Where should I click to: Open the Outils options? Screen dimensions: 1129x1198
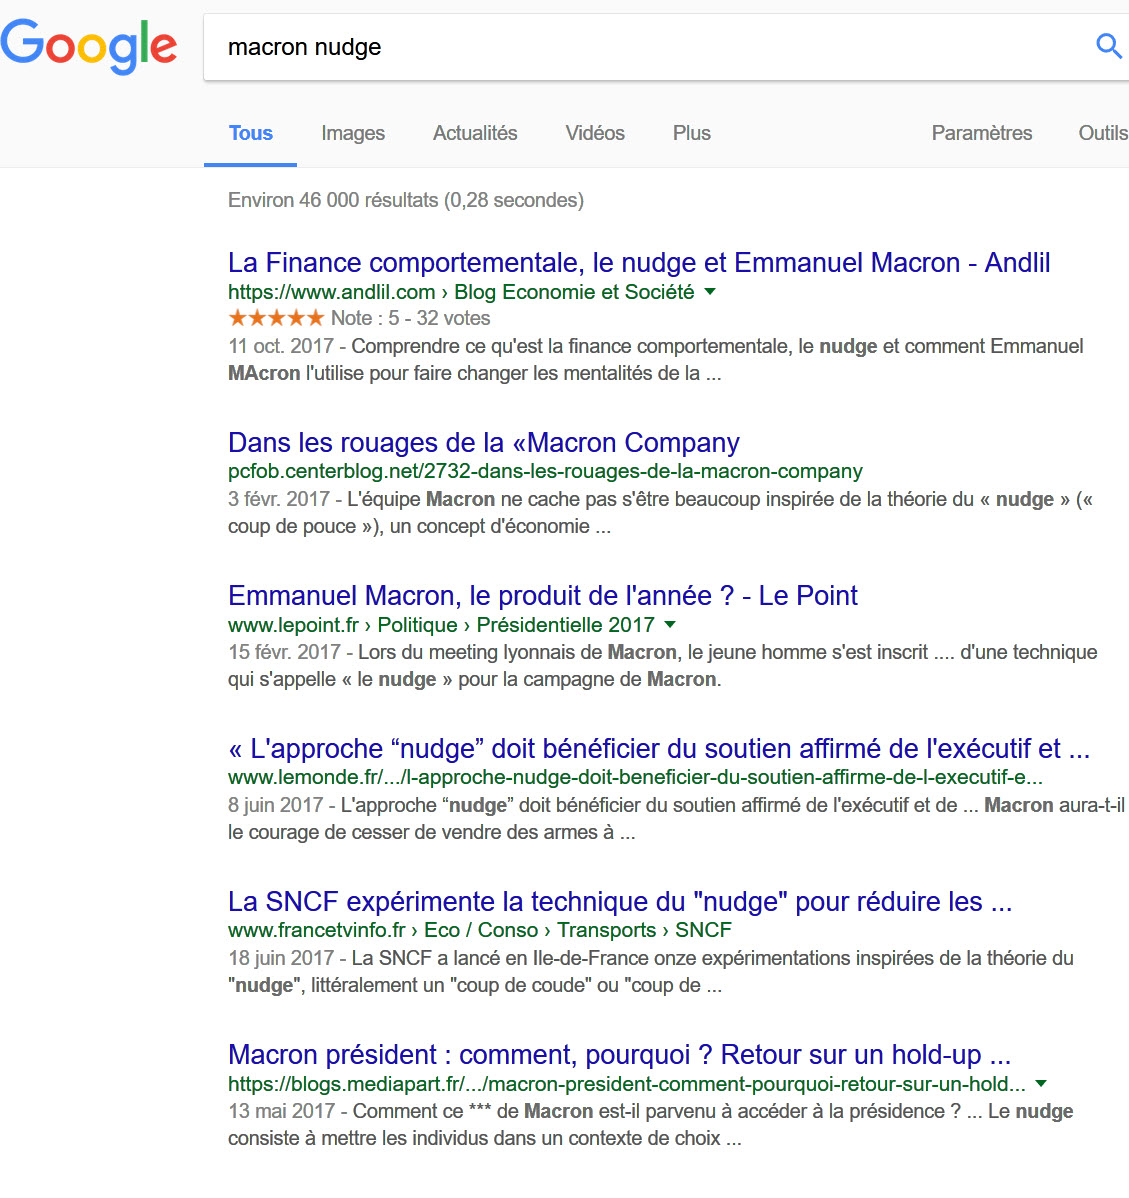1103,133
